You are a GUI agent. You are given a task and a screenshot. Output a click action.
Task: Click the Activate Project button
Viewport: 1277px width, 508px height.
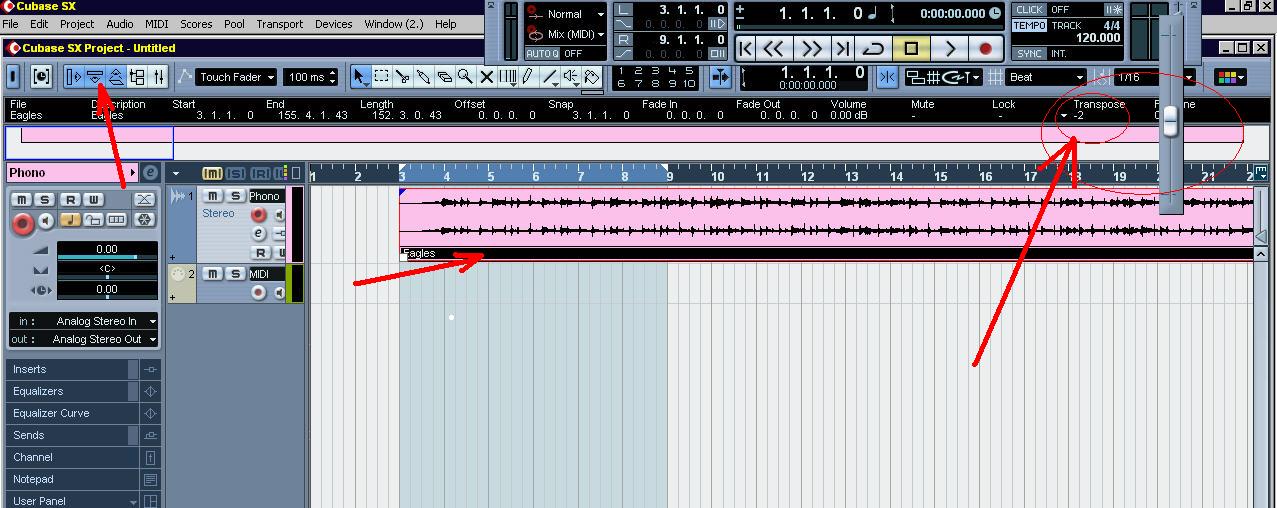(14, 77)
